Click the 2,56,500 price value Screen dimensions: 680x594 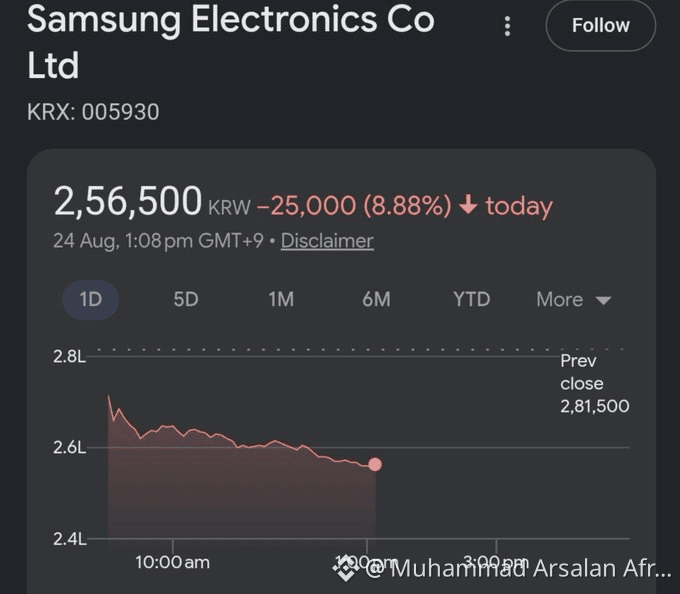[128, 200]
